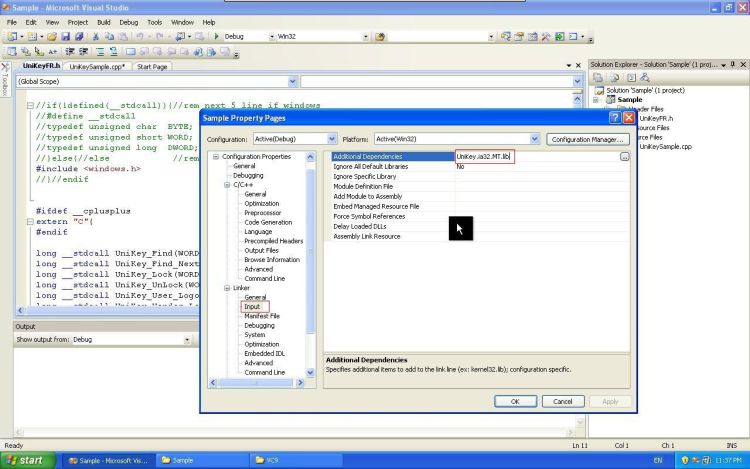
Task: Click the ellipsis button for Additional Dependencies
Action: (624, 157)
